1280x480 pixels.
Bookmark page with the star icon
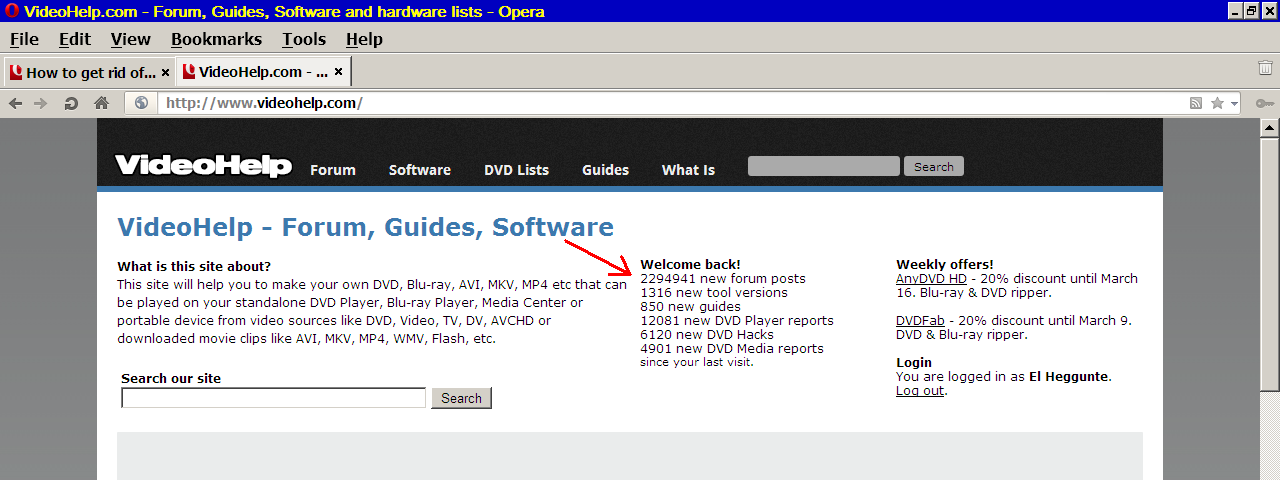1217,103
